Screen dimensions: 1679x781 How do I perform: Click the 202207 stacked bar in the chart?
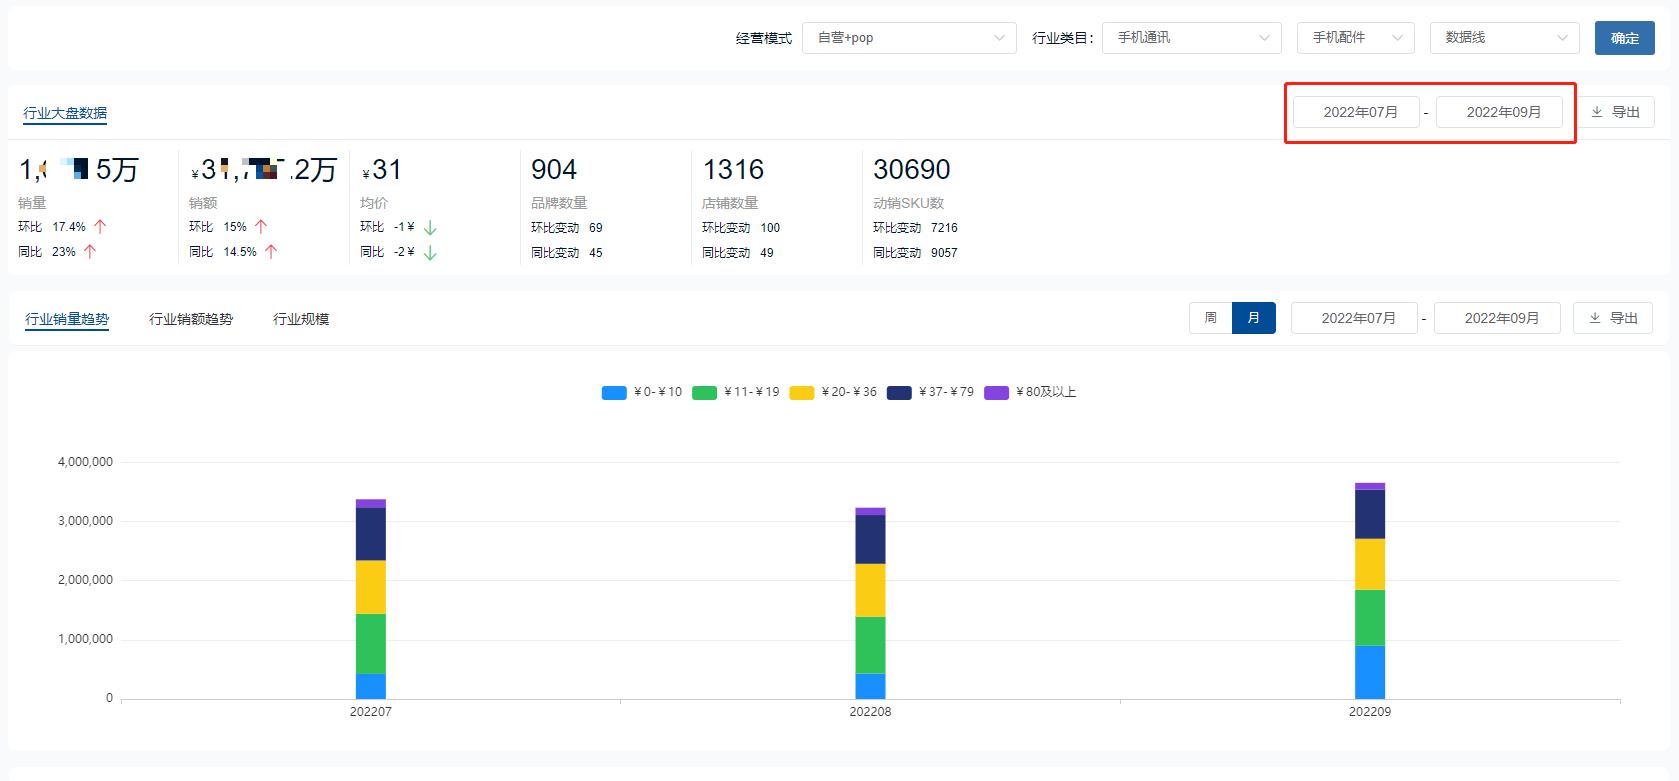click(x=371, y=599)
